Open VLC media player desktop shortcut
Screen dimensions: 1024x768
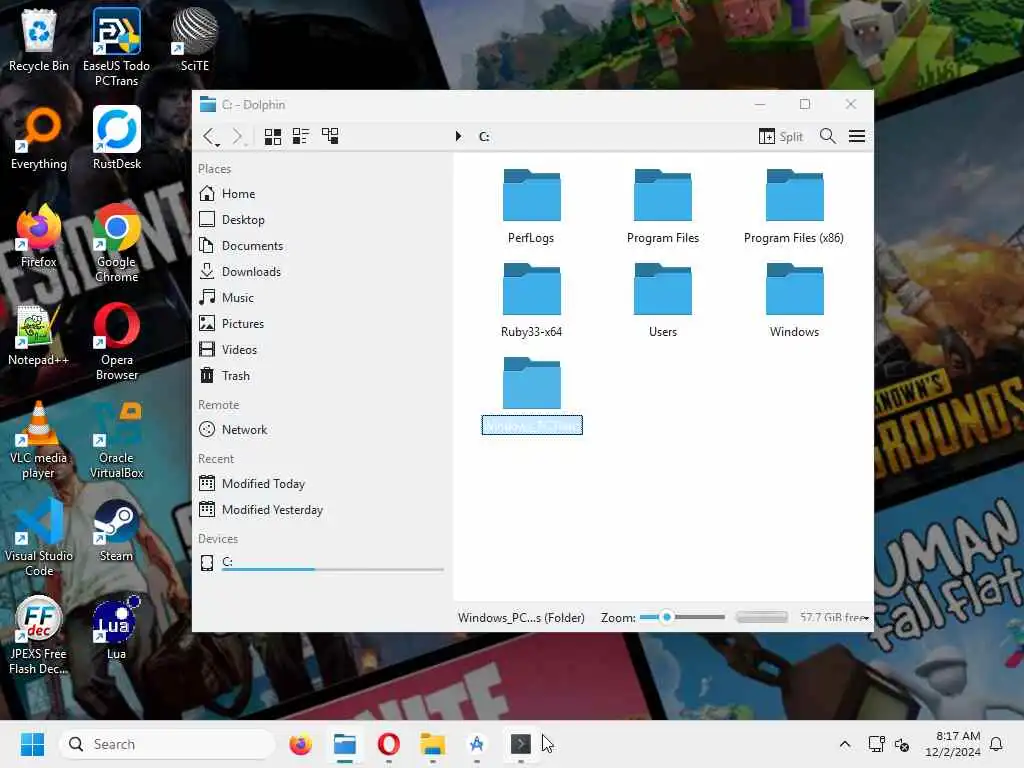[x=39, y=440]
